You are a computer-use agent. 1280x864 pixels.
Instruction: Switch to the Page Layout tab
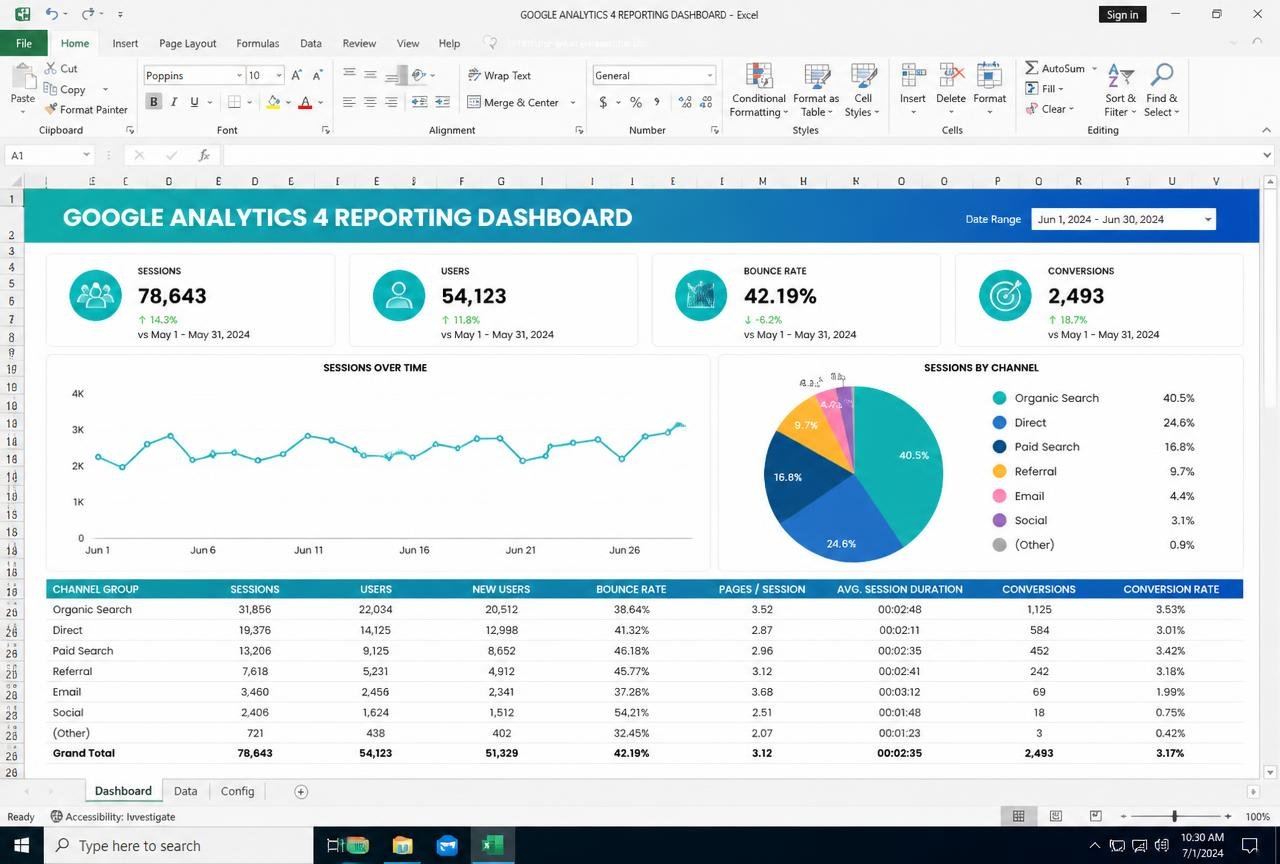click(188, 43)
